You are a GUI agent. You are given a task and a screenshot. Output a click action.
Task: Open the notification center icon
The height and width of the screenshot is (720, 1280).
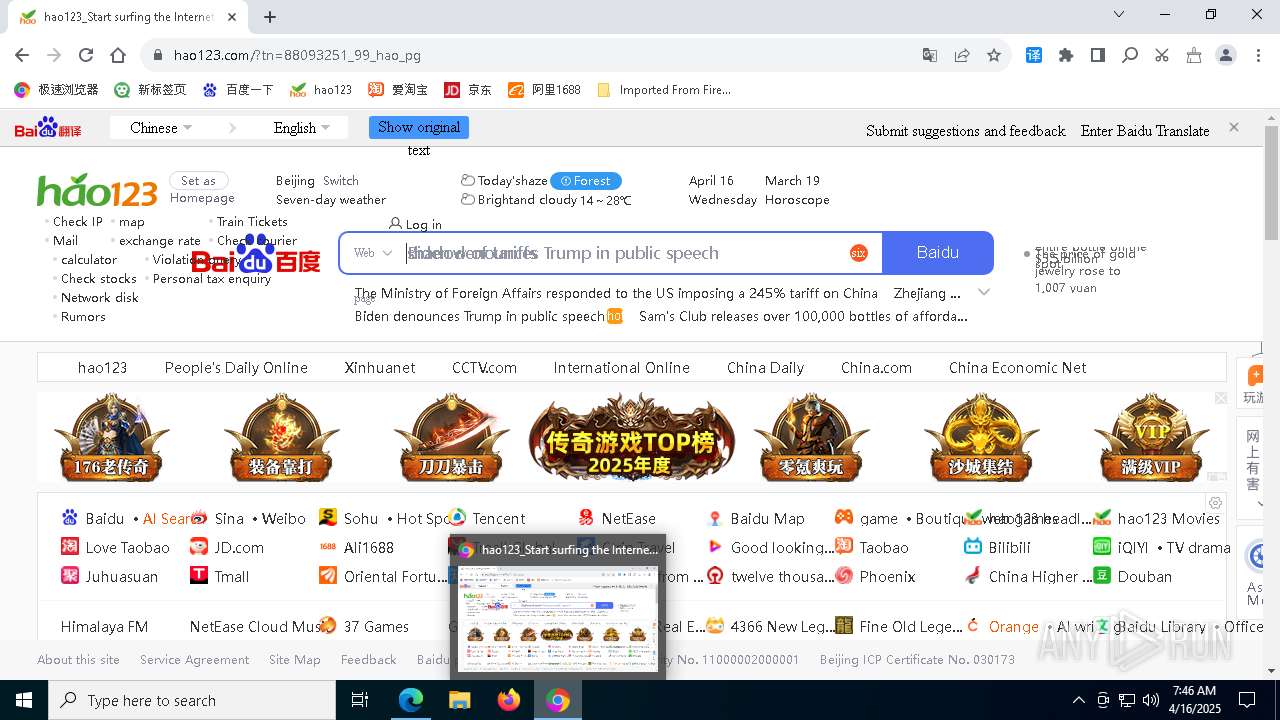[x=1247, y=700]
